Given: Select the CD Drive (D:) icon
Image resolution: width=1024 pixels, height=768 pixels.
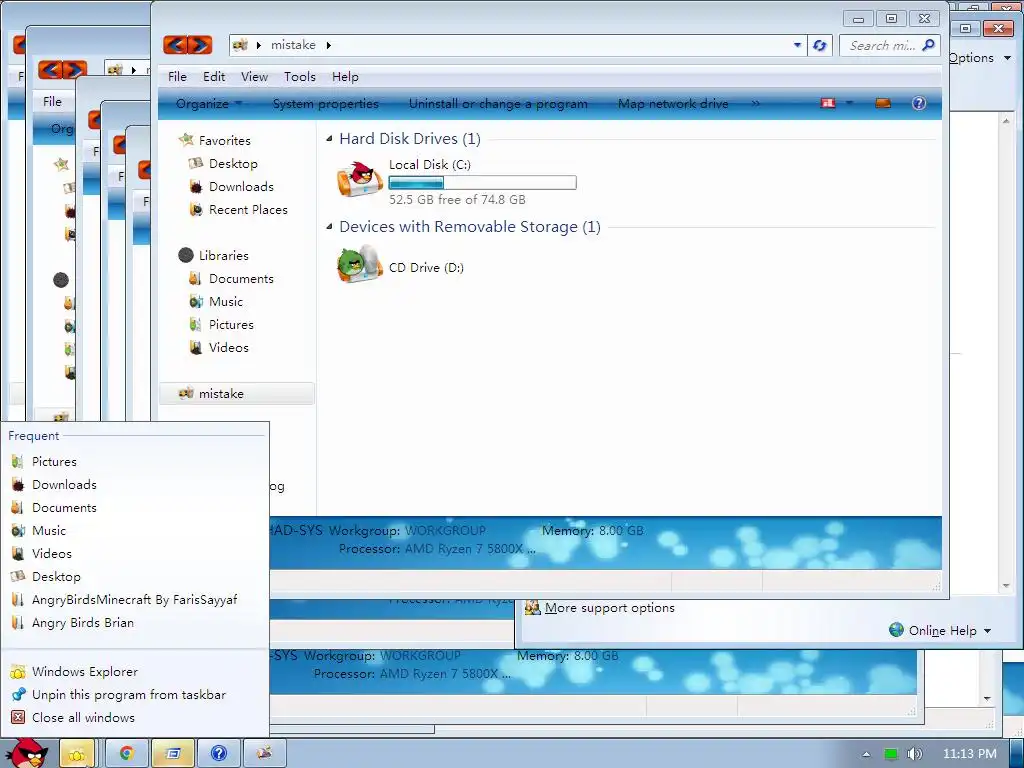Looking at the screenshot, I should pos(359,264).
